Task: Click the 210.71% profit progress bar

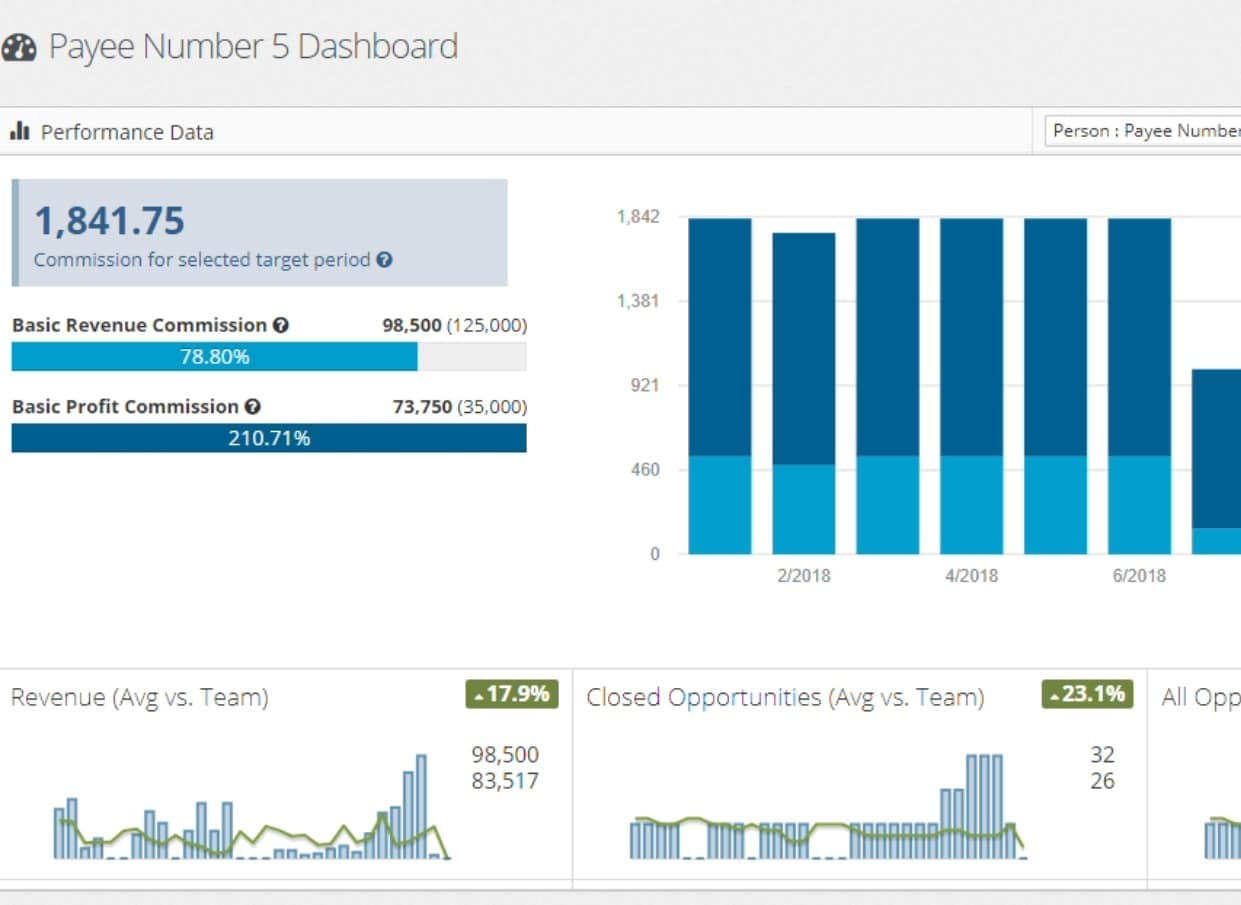Action: click(268, 438)
